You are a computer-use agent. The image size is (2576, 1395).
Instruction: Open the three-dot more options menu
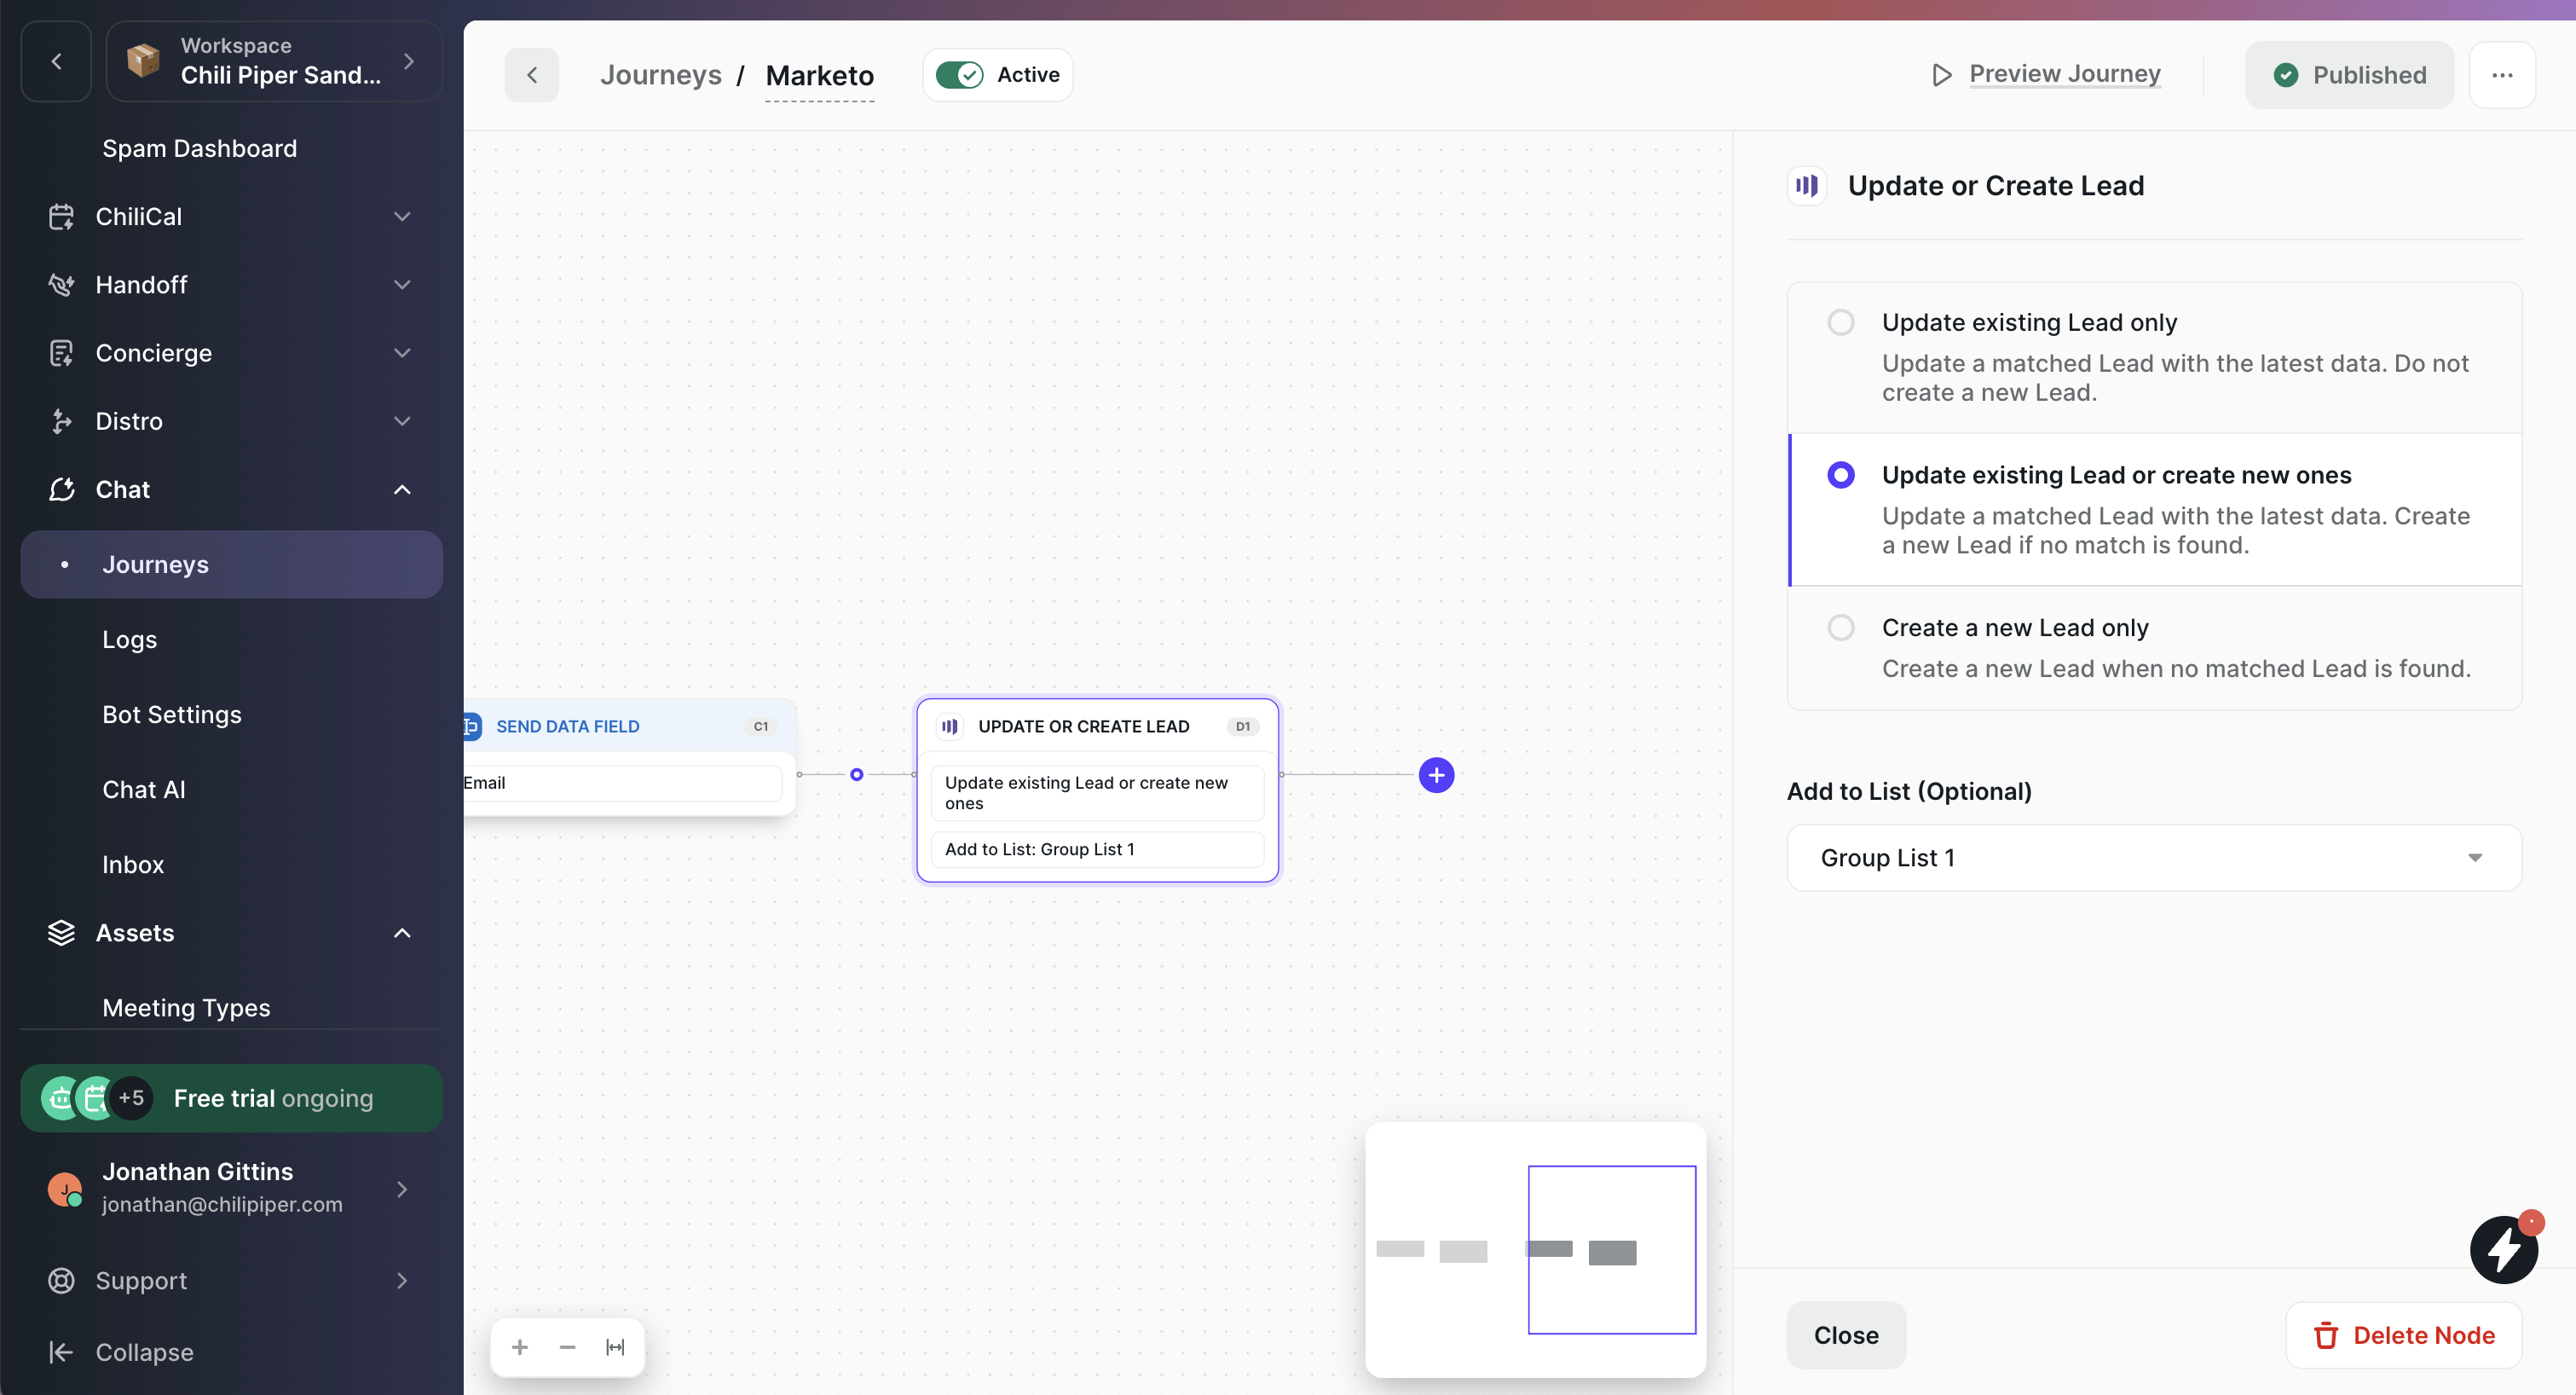point(2502,75)
